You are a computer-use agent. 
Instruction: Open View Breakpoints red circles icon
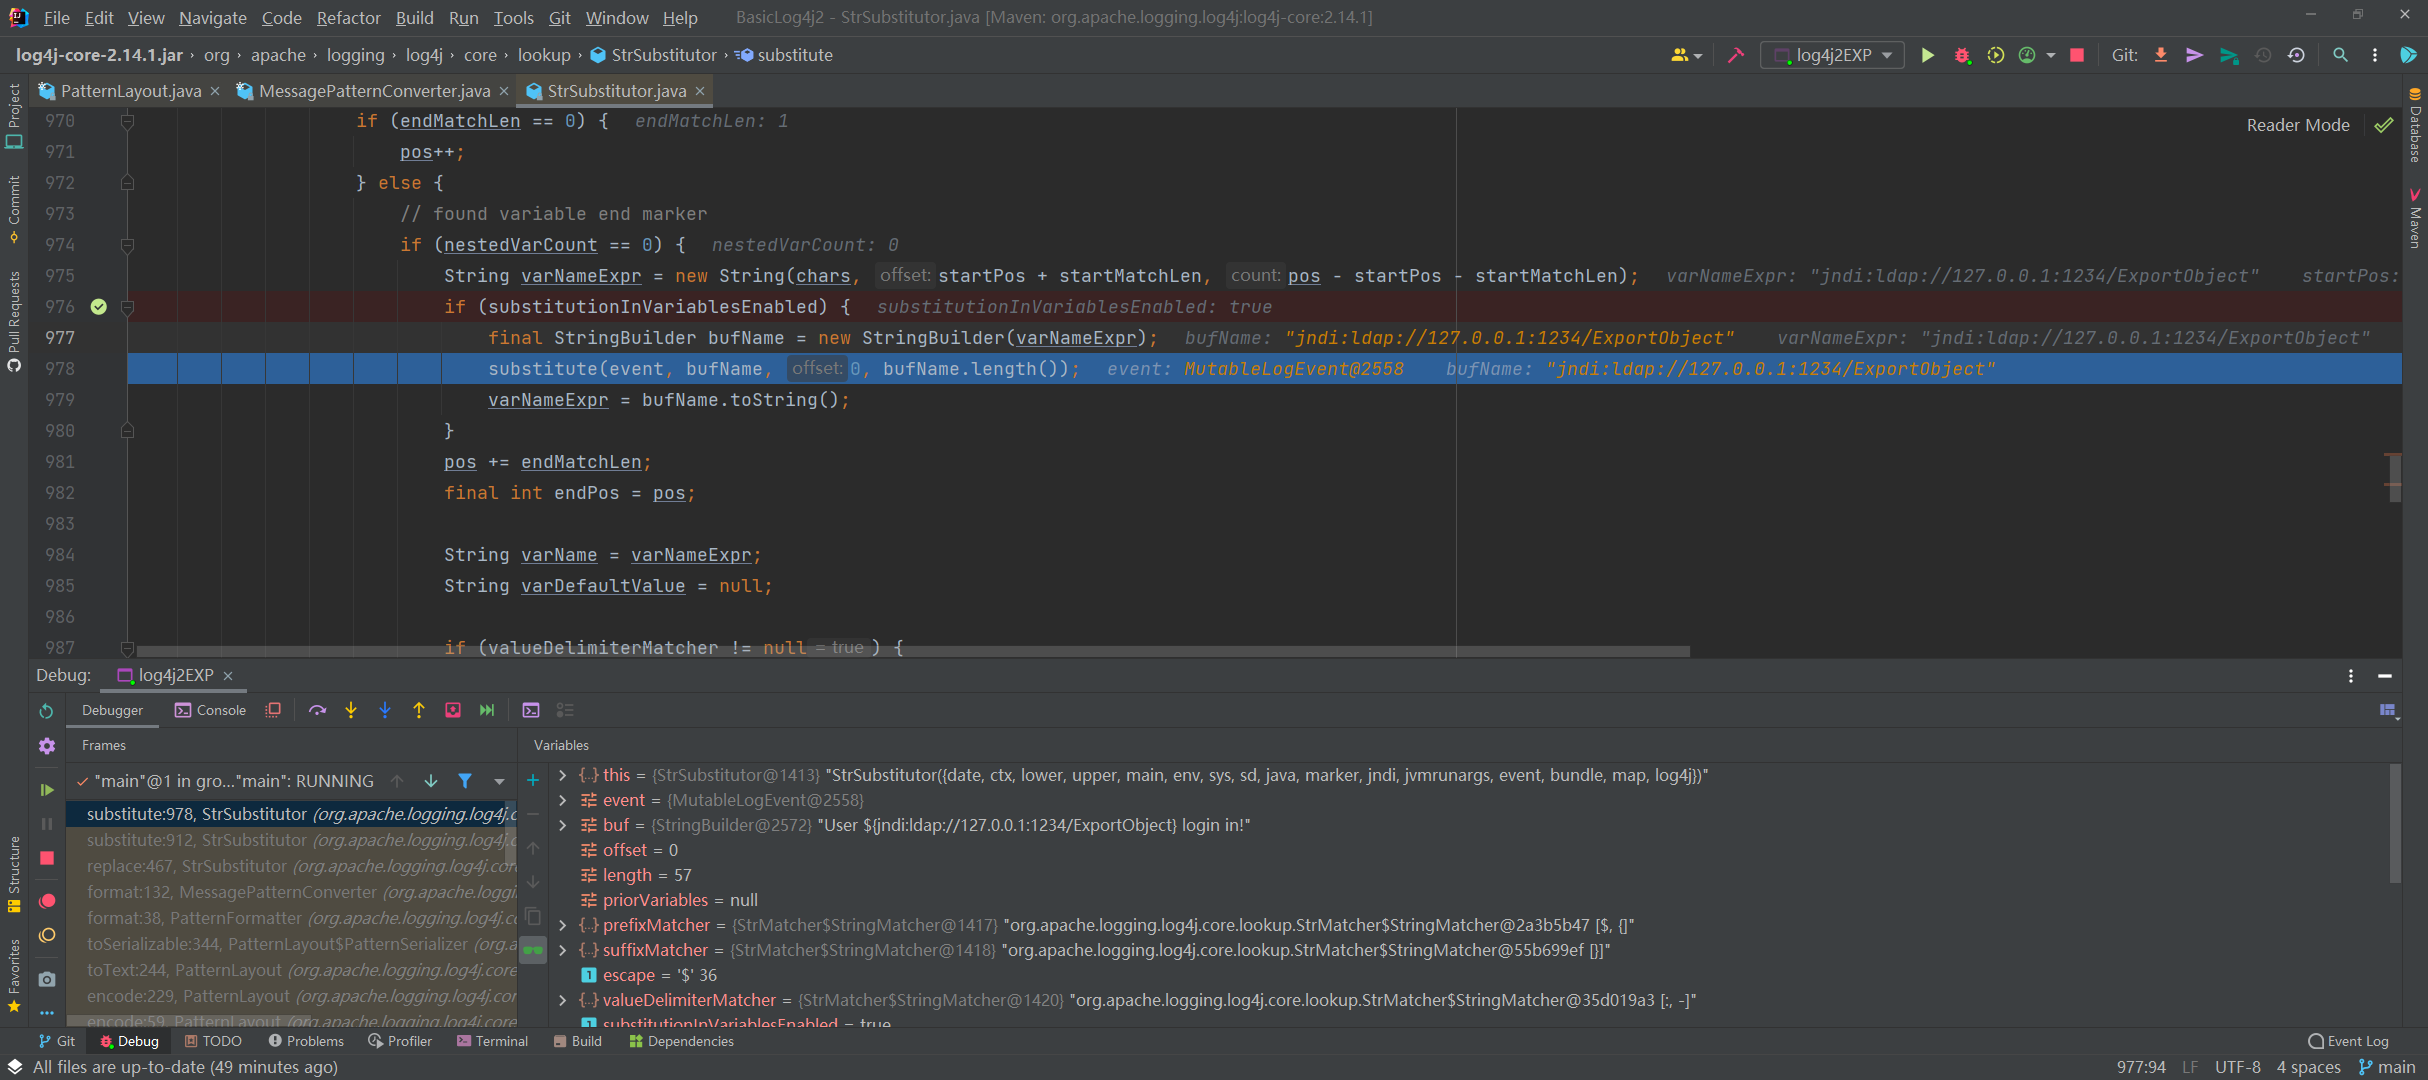[47, 901]
